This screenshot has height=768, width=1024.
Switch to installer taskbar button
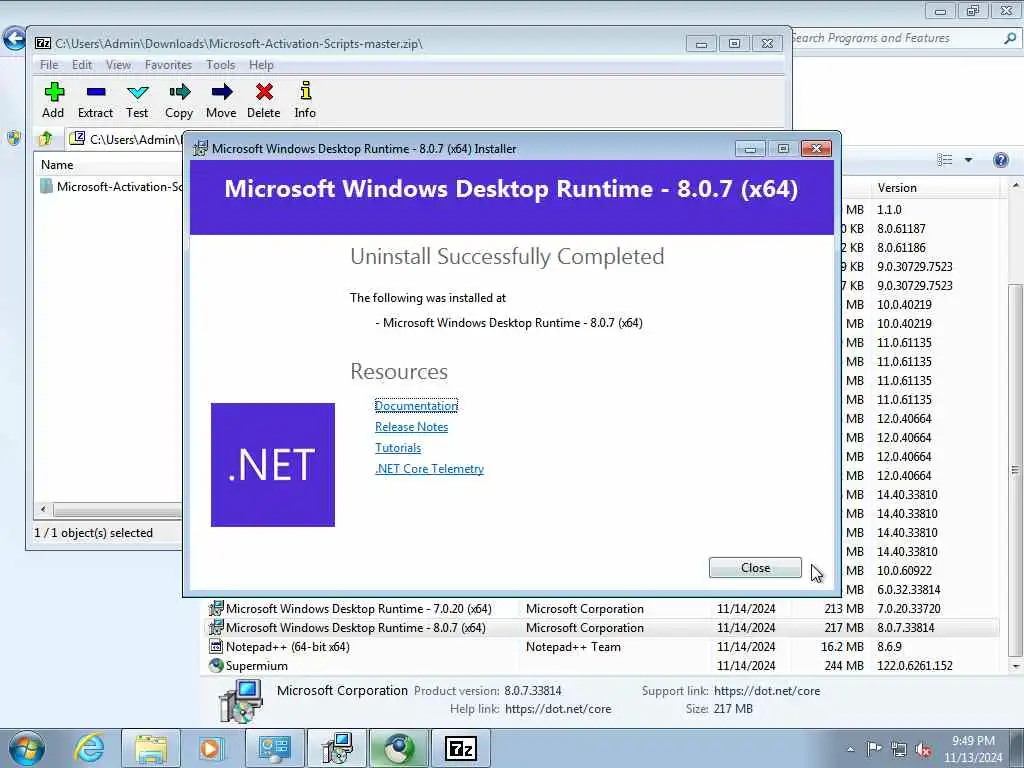tap(337, 748)
